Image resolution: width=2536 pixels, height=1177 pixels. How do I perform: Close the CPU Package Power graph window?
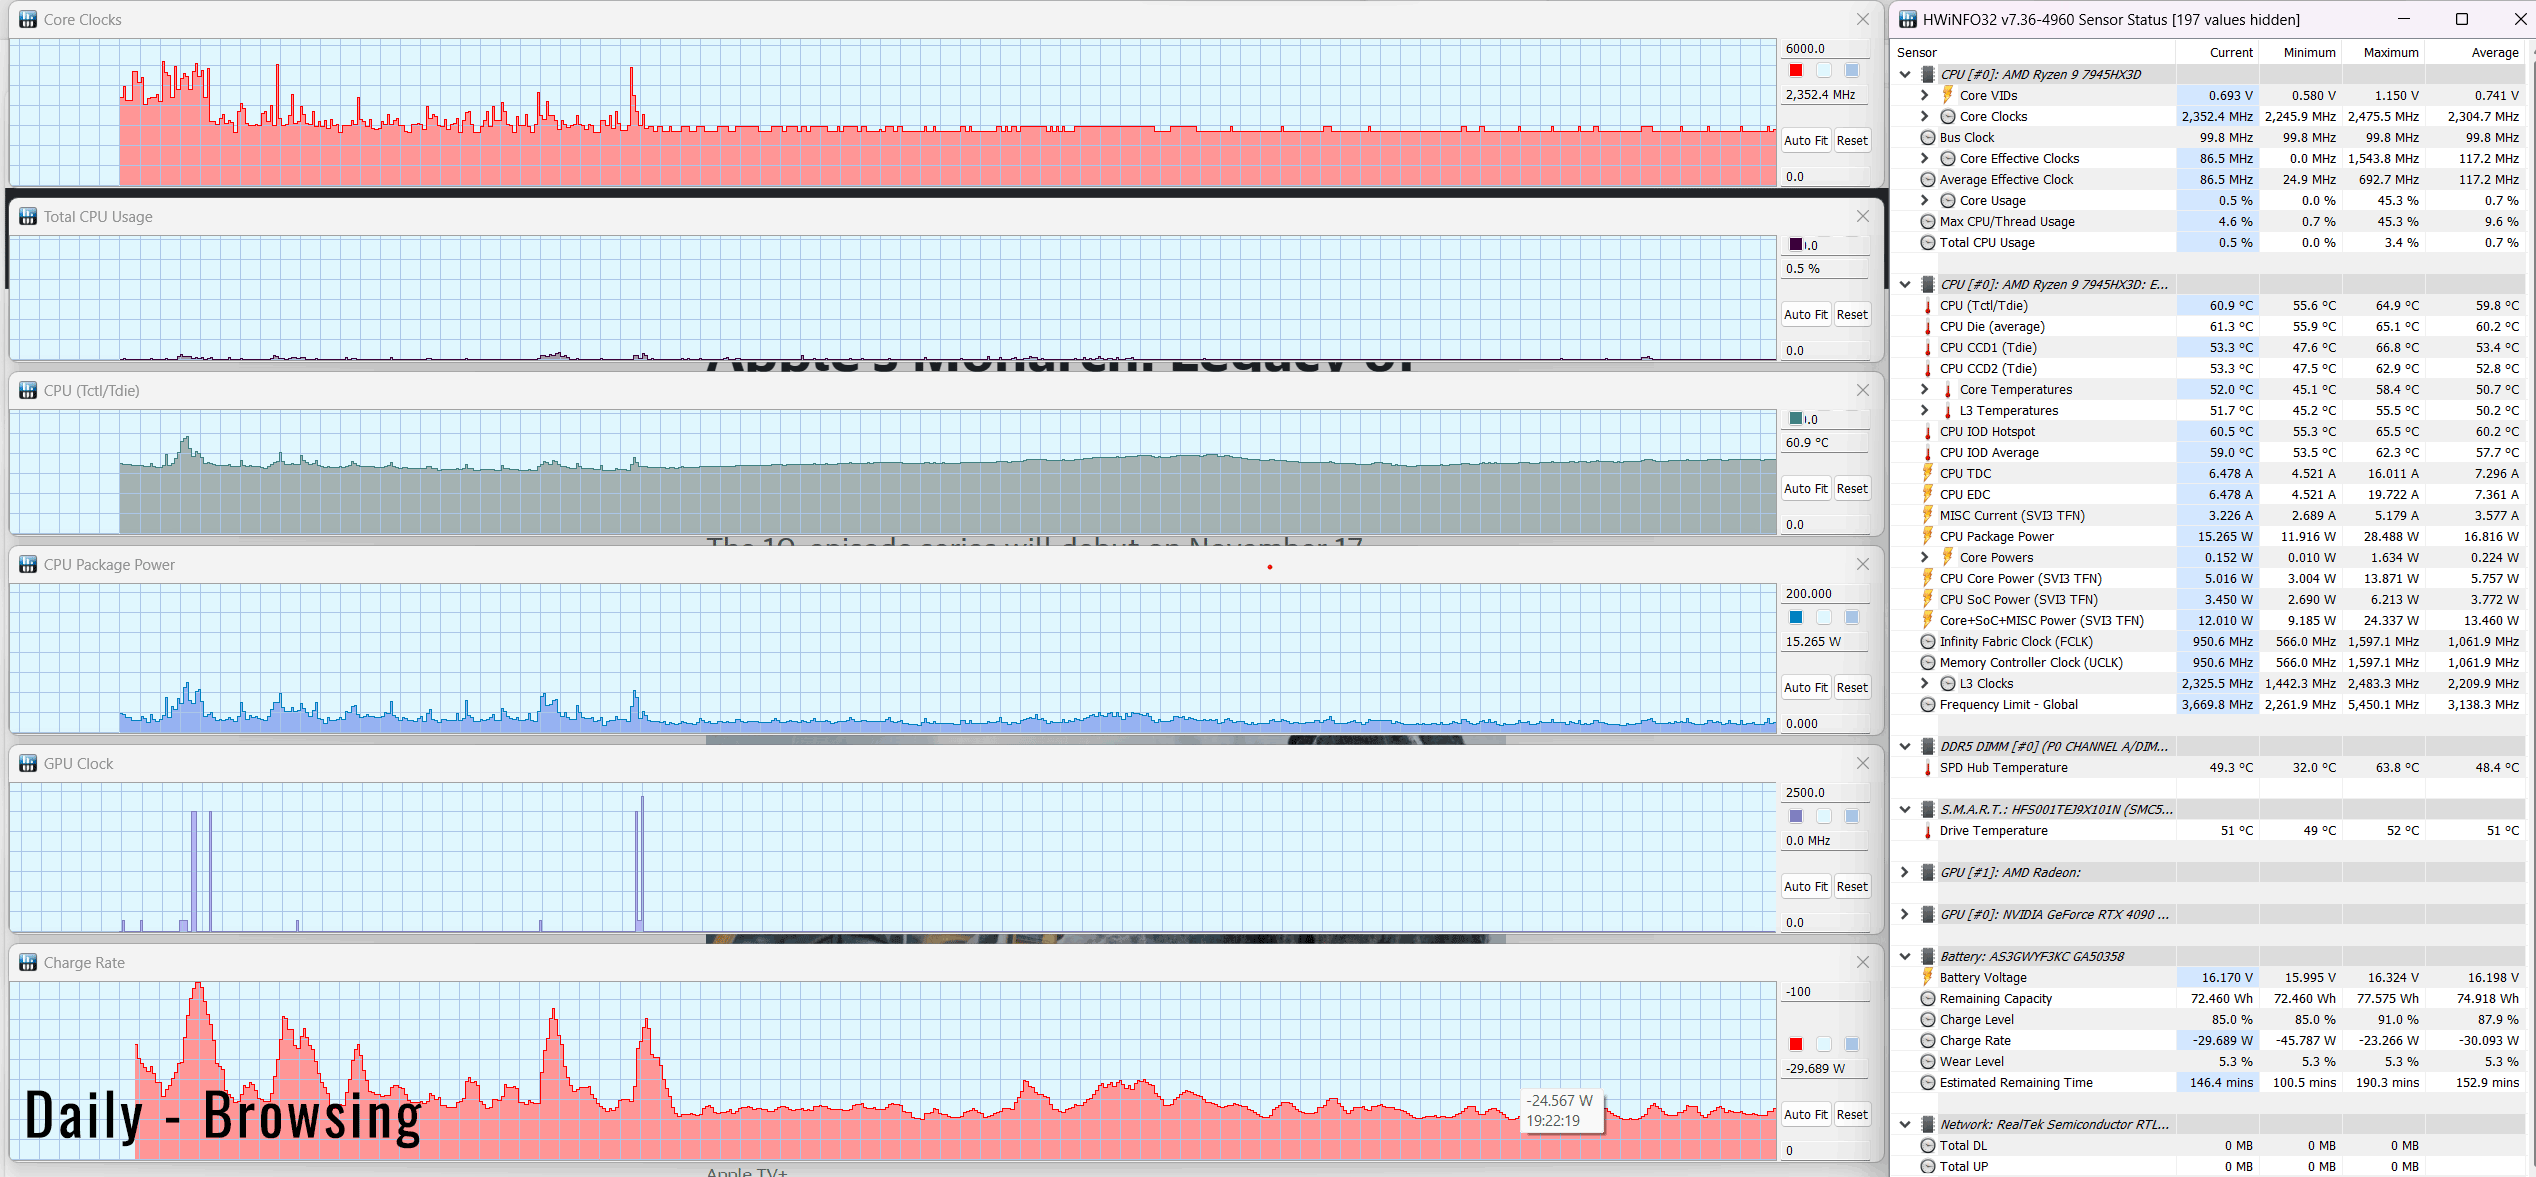pyautogui.click(x=1862, y=565)
